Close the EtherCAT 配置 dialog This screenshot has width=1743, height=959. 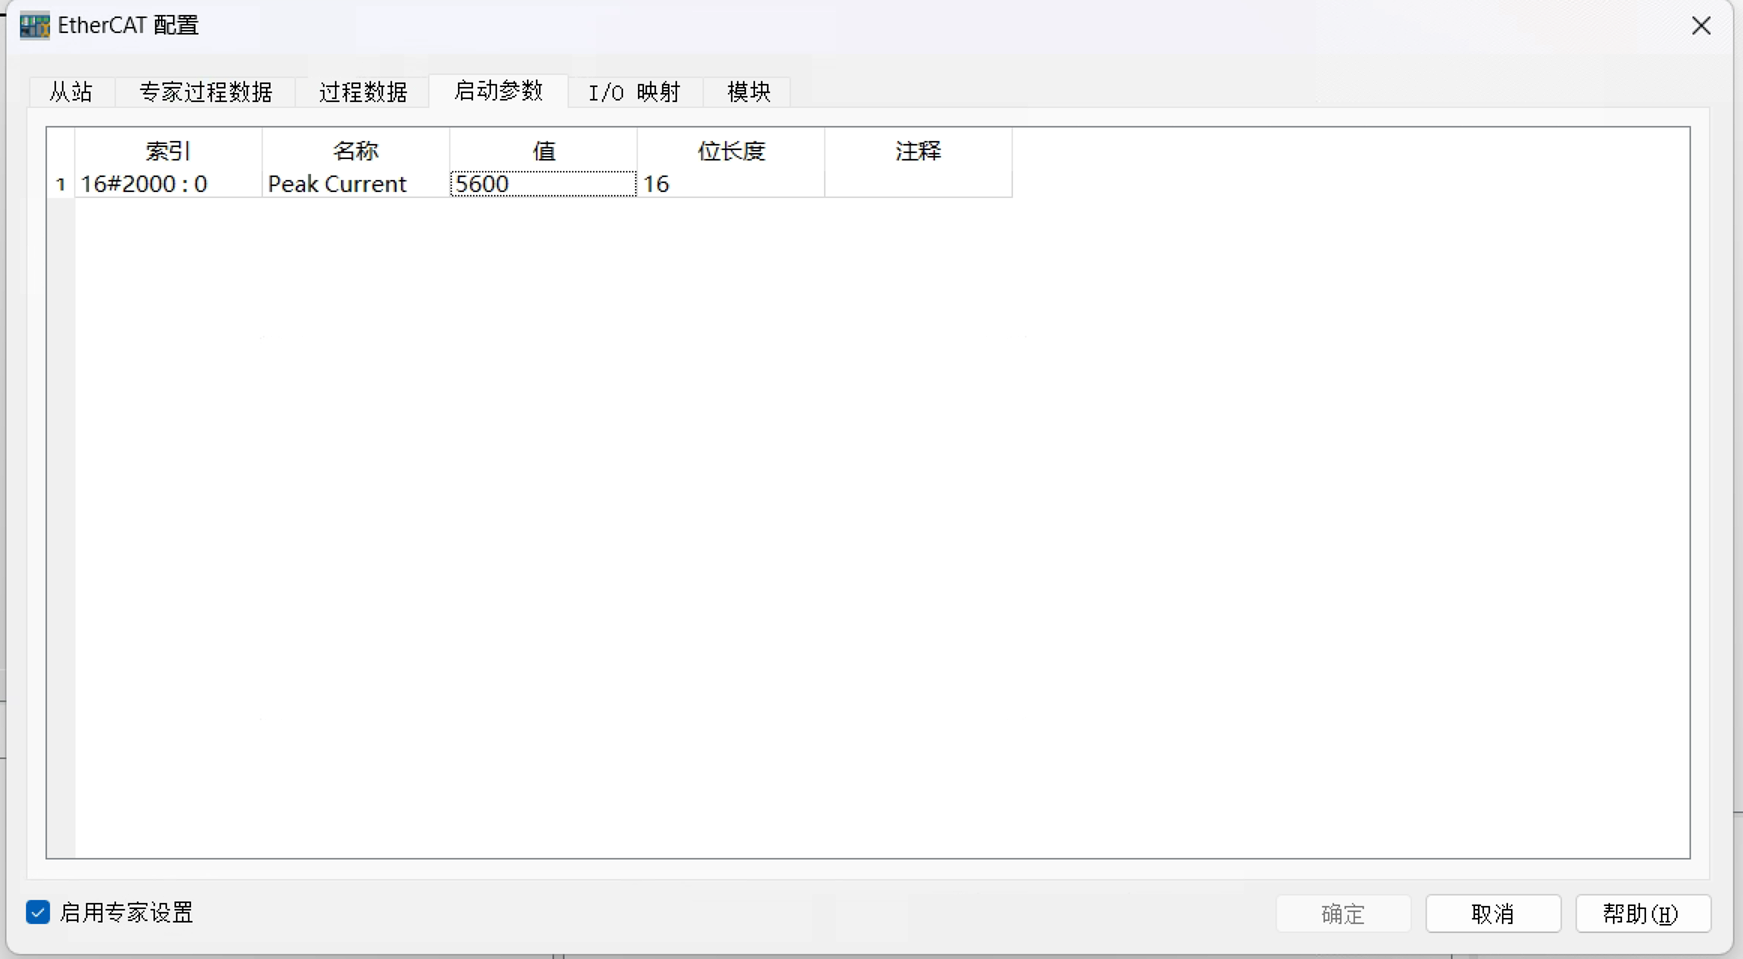(1701, 26)
